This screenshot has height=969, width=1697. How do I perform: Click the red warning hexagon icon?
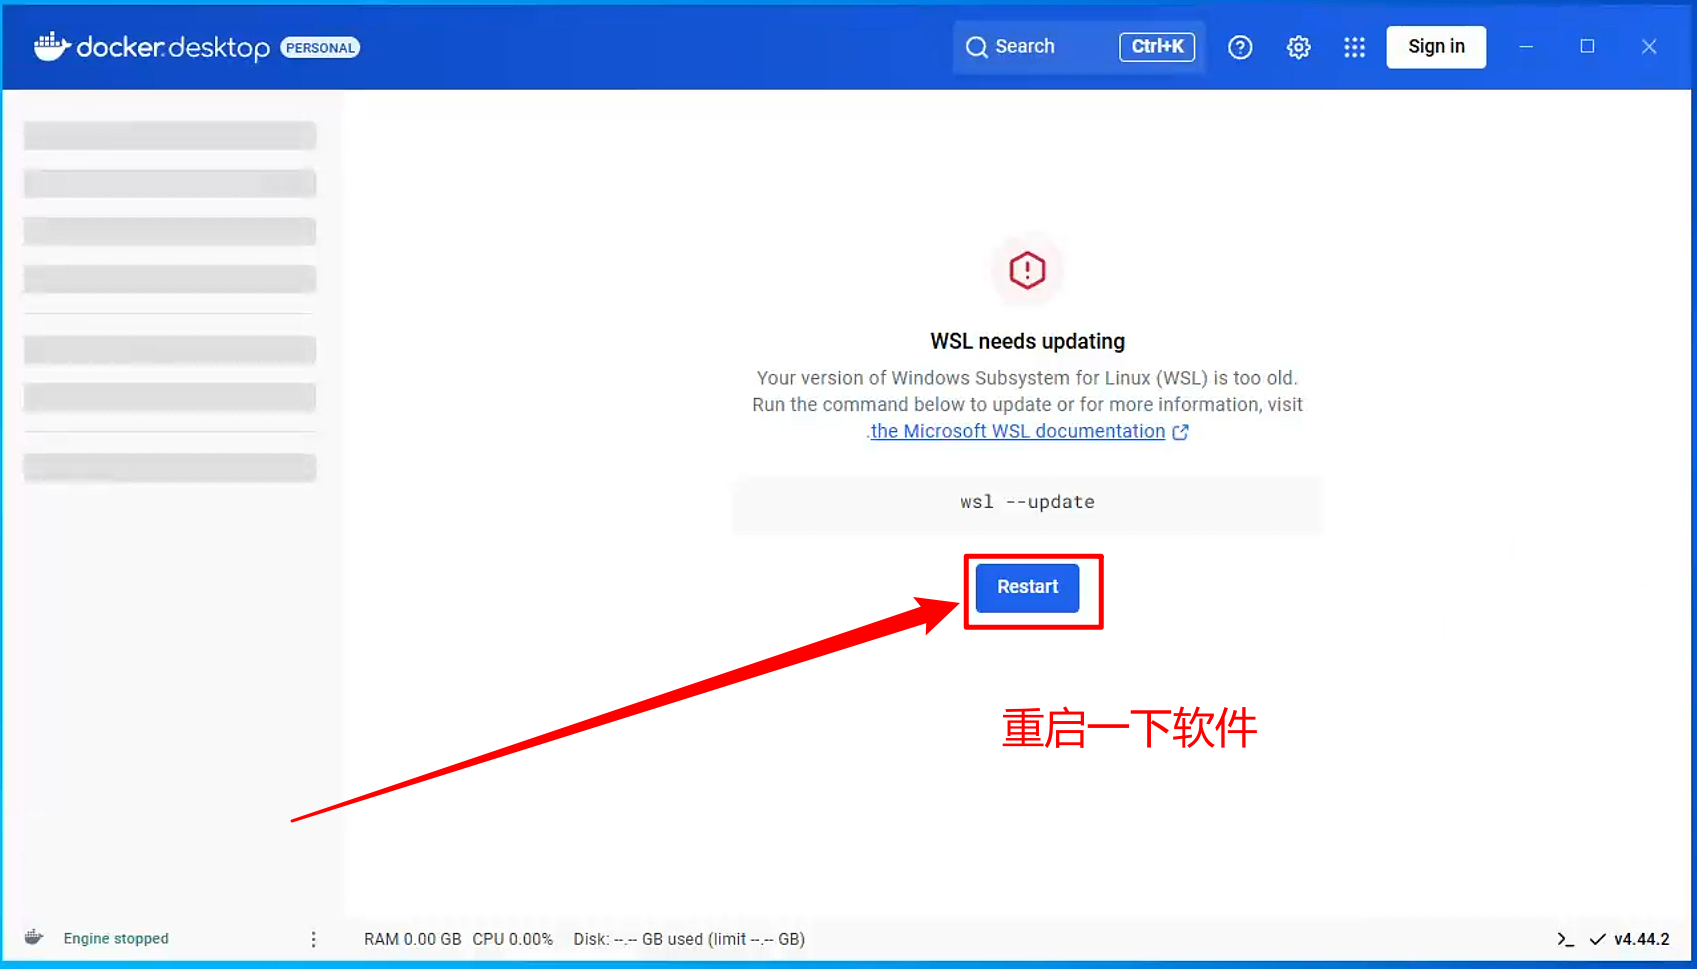click(1027, 270)
